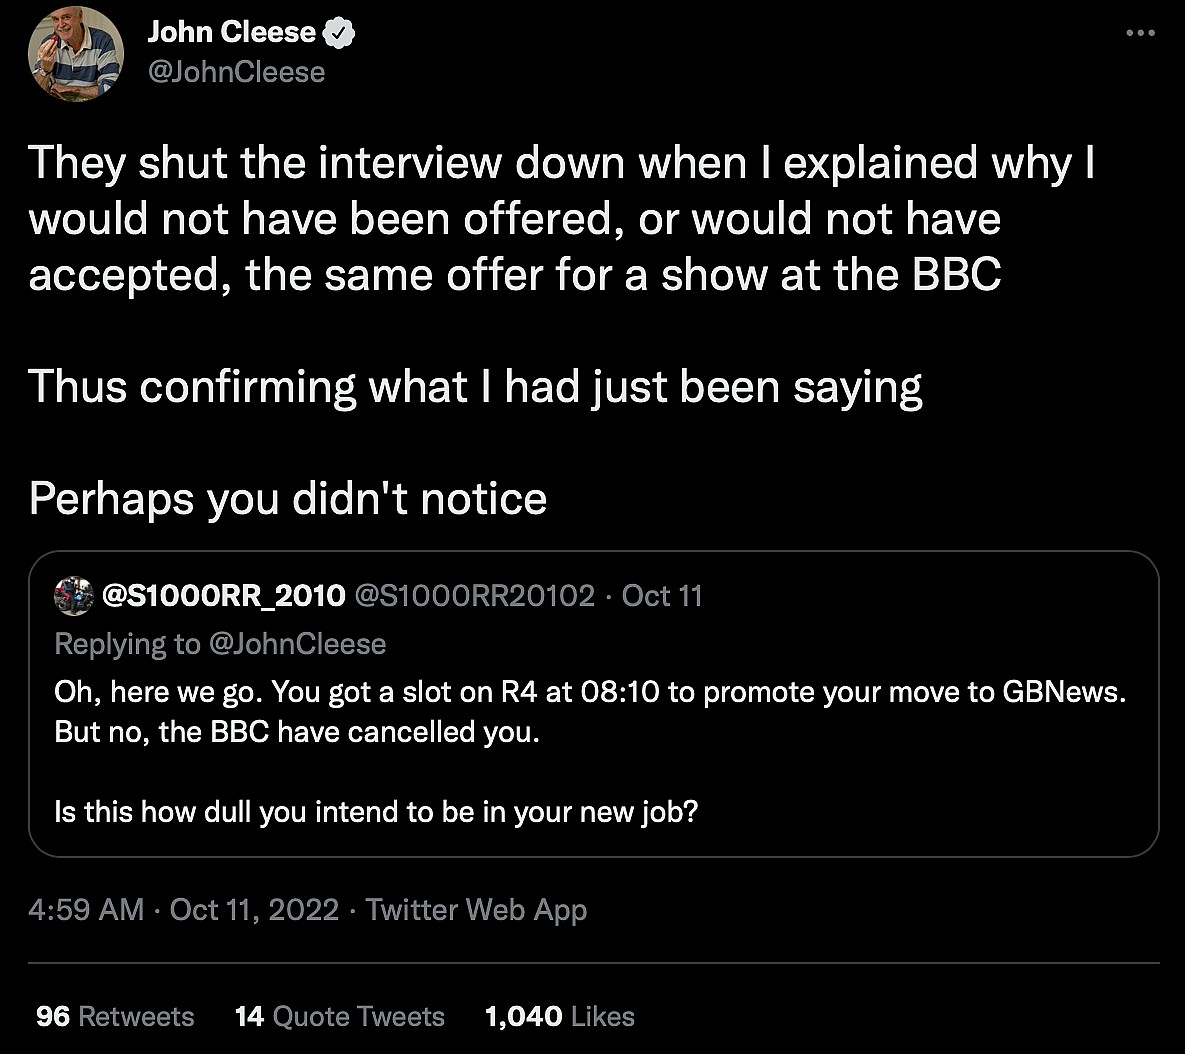Click John Cleese's profile avatar photo

click(76, 55)
